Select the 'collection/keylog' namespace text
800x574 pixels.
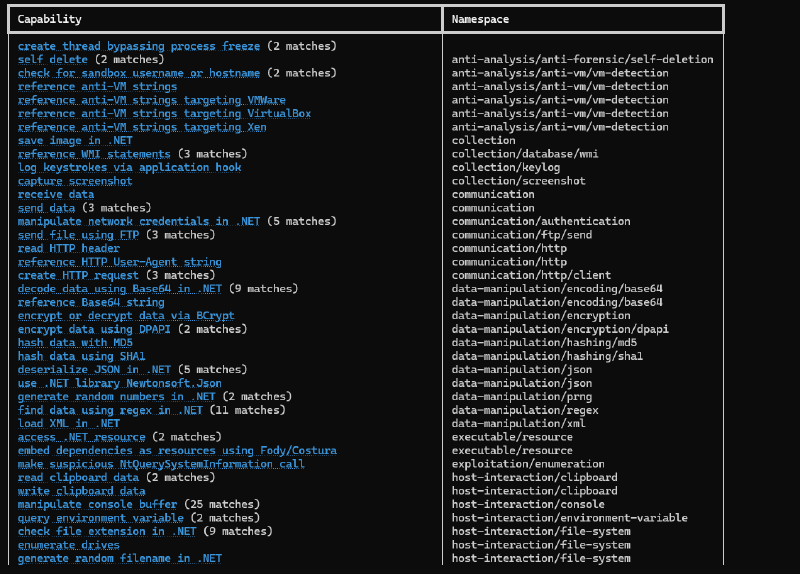pyautogui.click(x=506, y=168)
